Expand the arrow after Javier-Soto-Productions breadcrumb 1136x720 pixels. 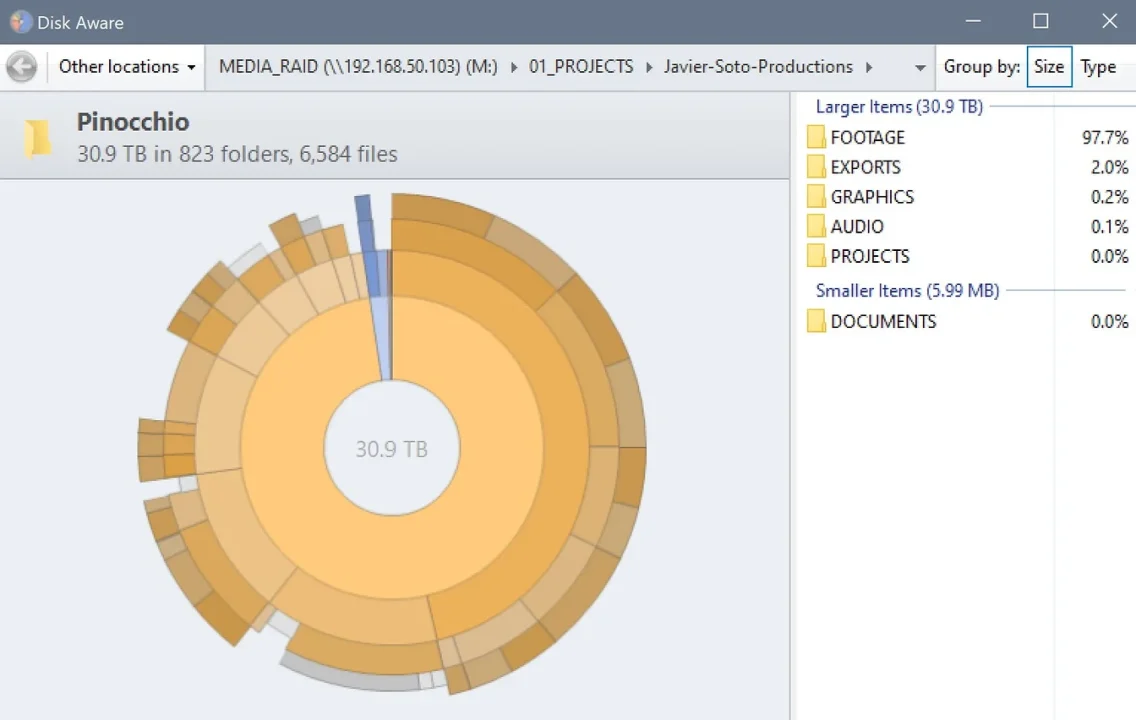868,67
